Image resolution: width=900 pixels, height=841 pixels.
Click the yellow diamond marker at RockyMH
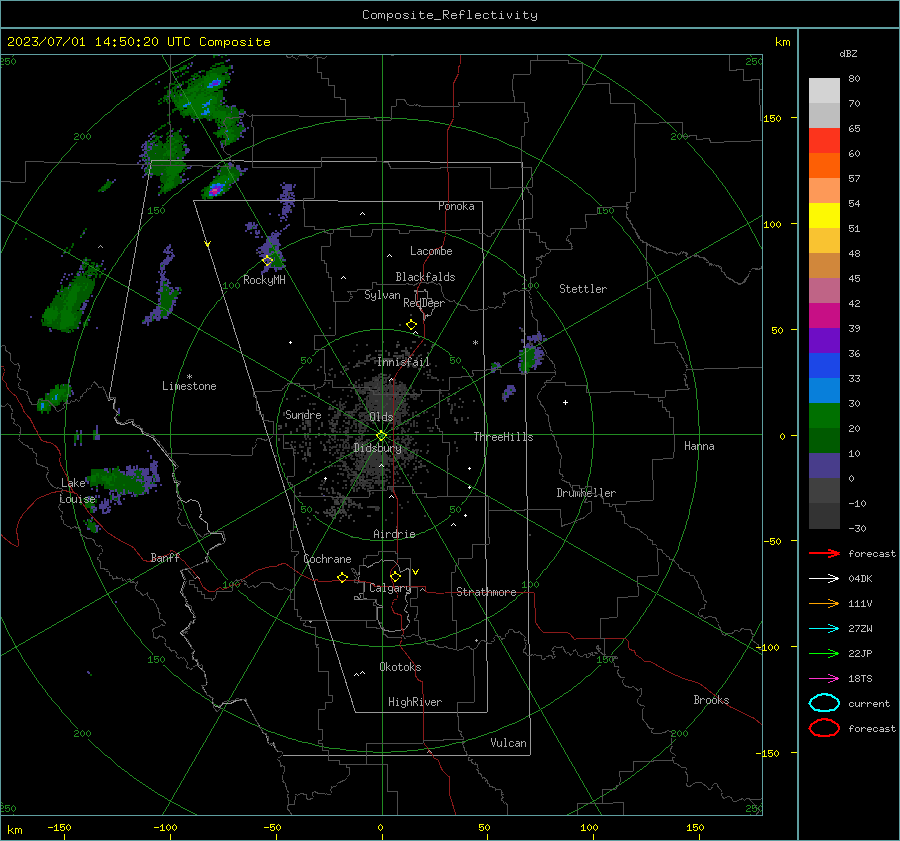[x=267, y=261]
